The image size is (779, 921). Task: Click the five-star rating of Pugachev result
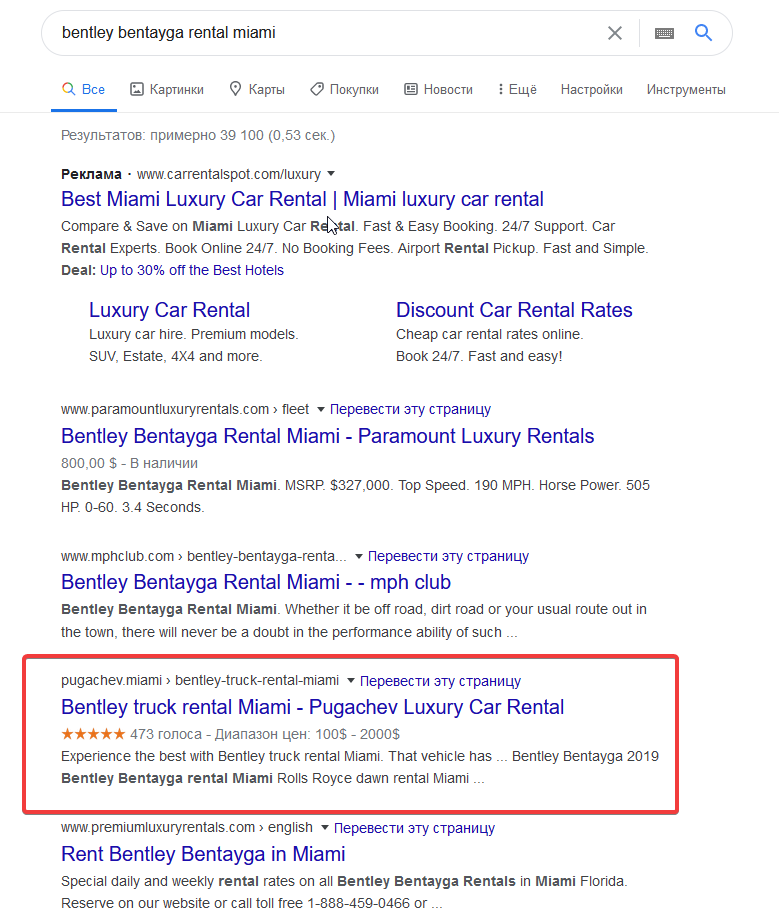click(x=93, y=734)
